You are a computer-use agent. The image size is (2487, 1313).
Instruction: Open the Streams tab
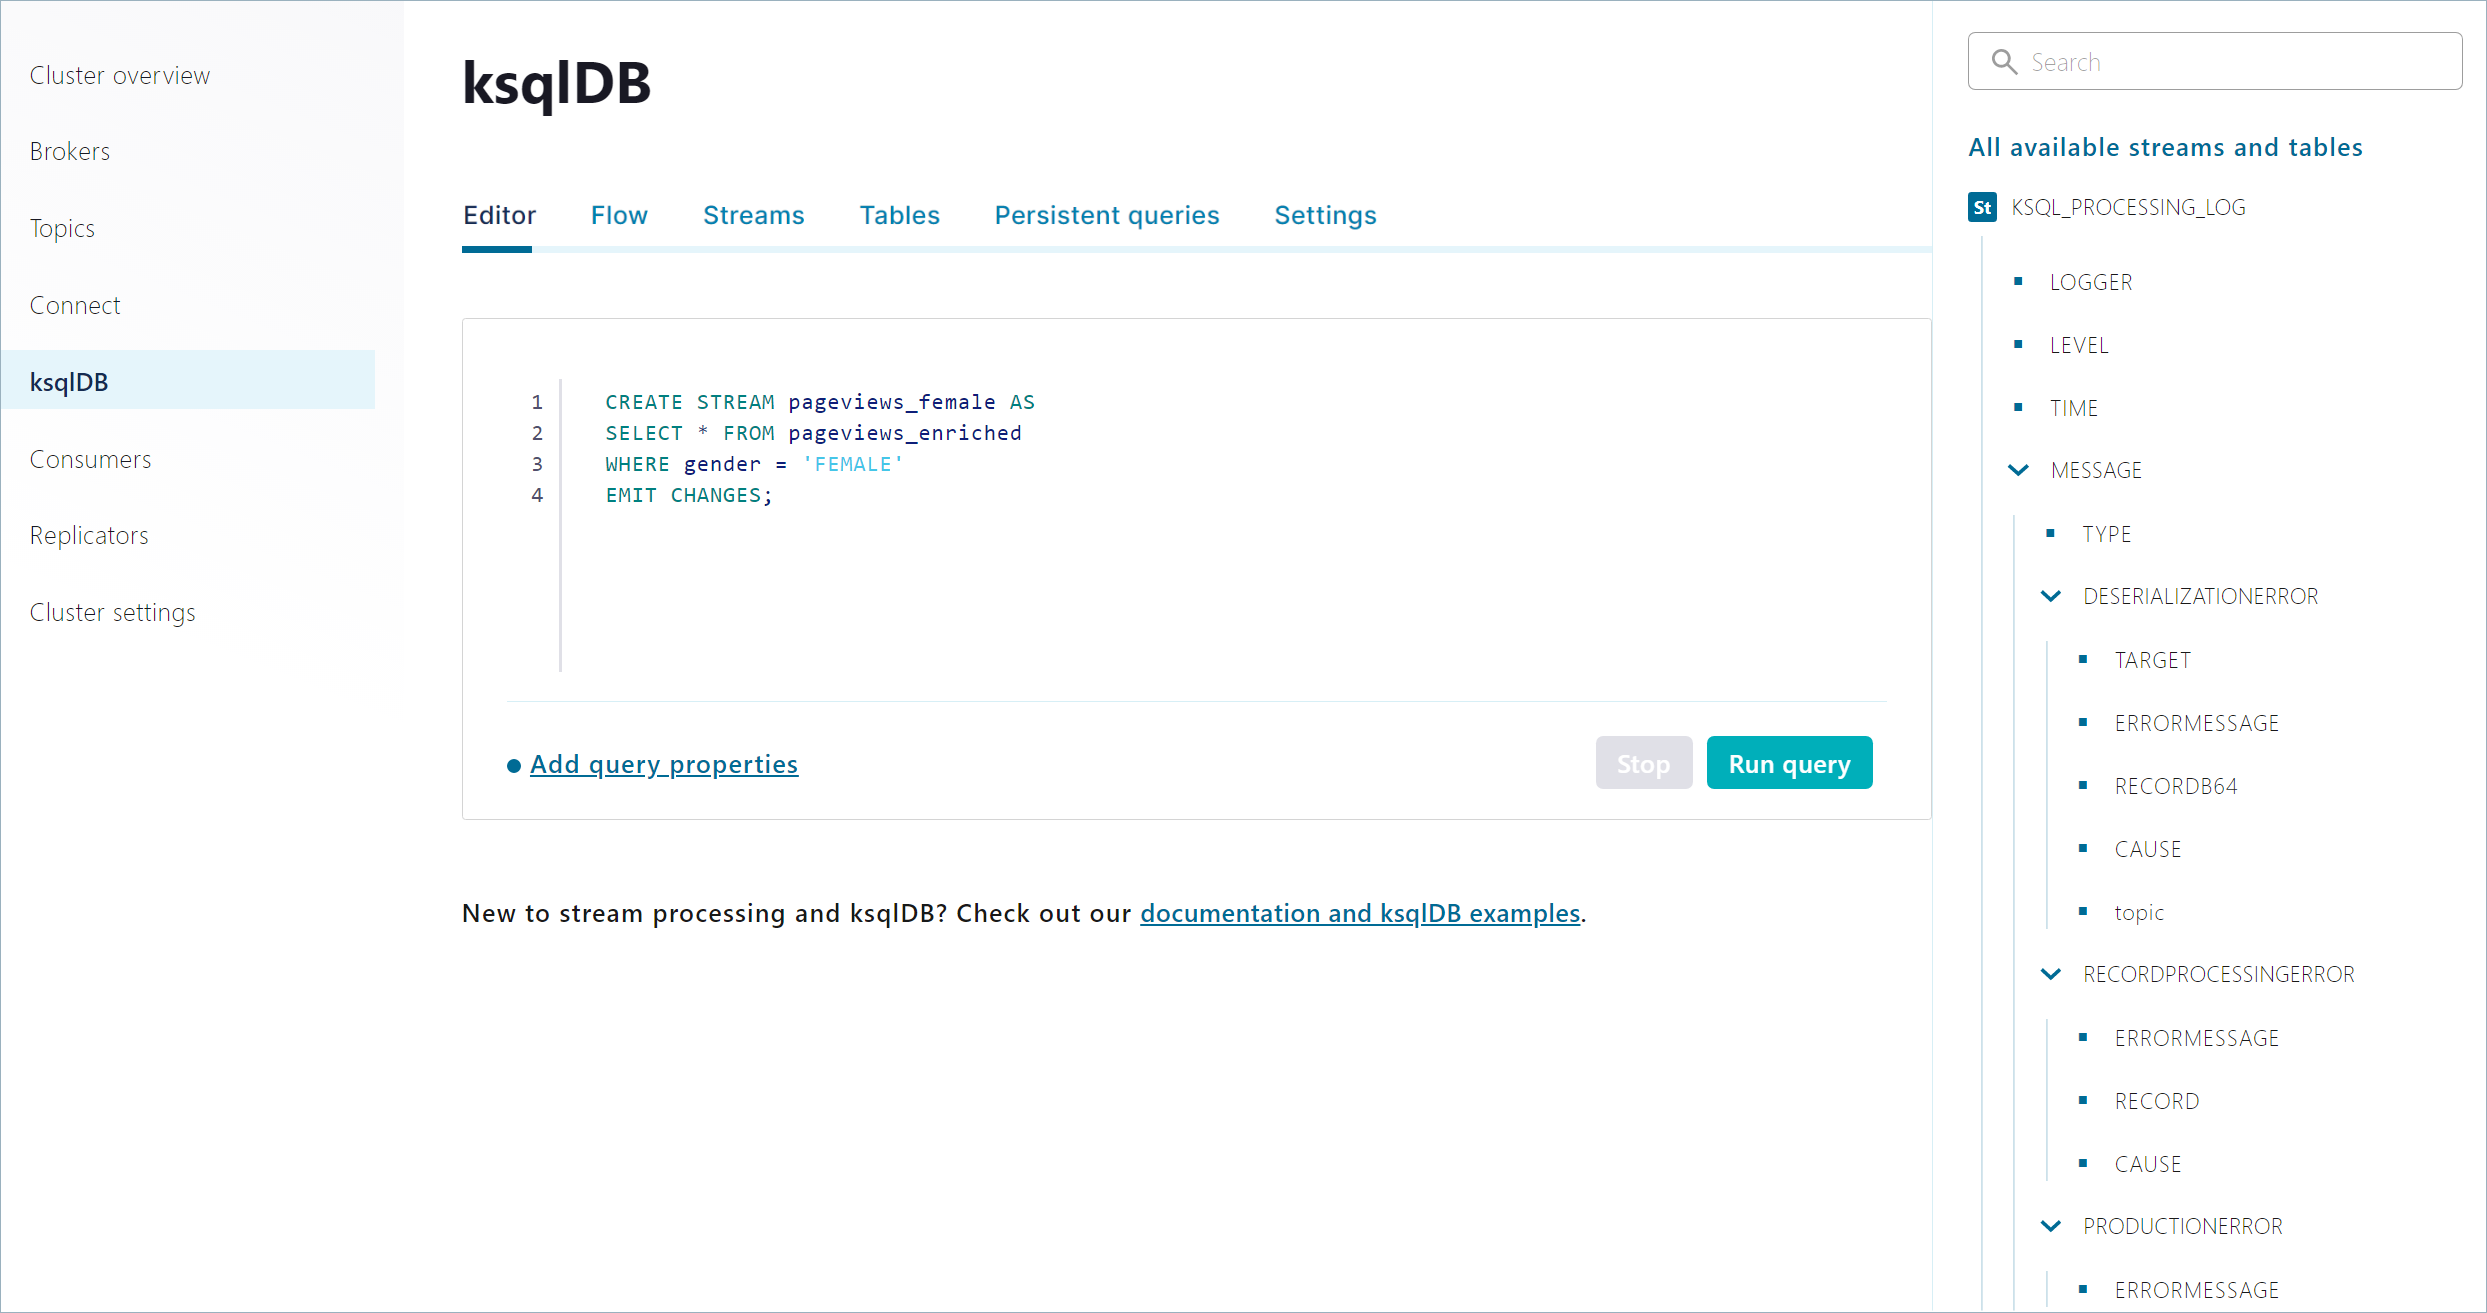[753, 215]
